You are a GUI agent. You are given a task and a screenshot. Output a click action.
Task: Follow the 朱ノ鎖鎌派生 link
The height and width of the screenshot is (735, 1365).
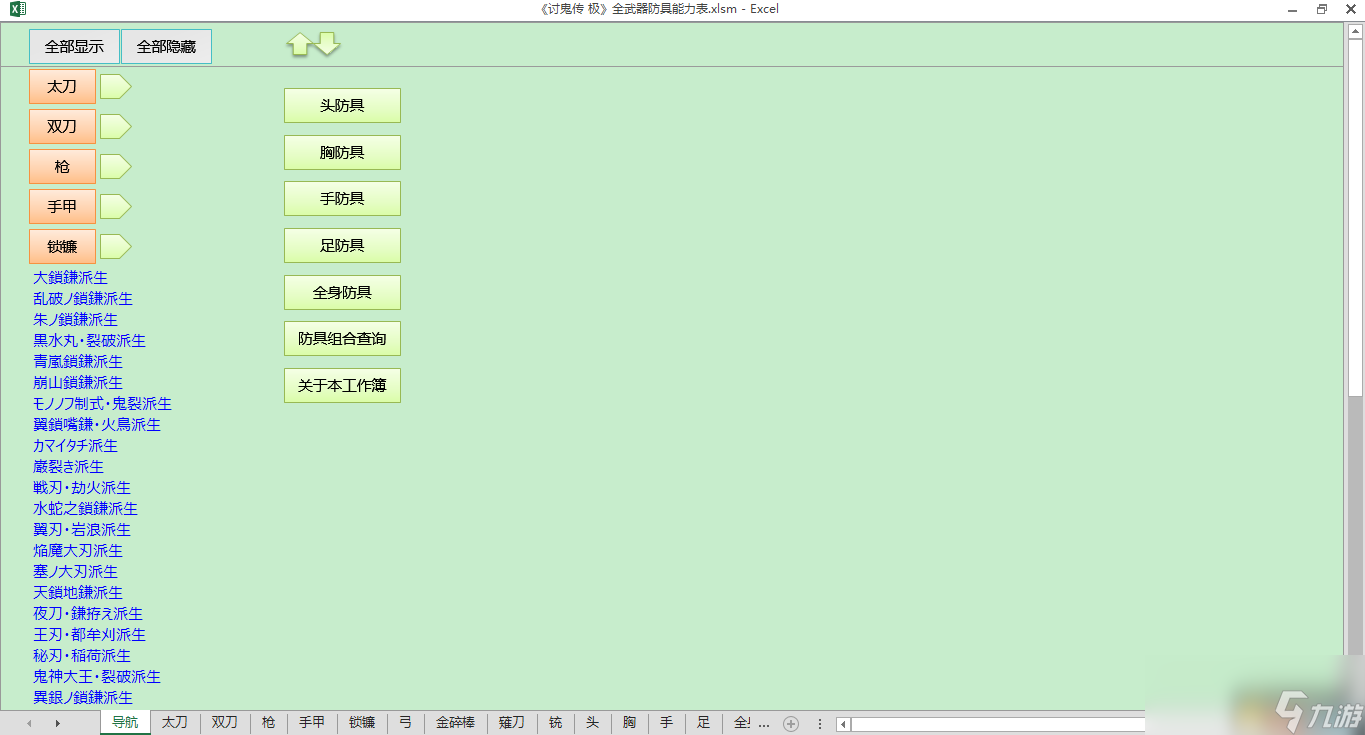point(75,319)
